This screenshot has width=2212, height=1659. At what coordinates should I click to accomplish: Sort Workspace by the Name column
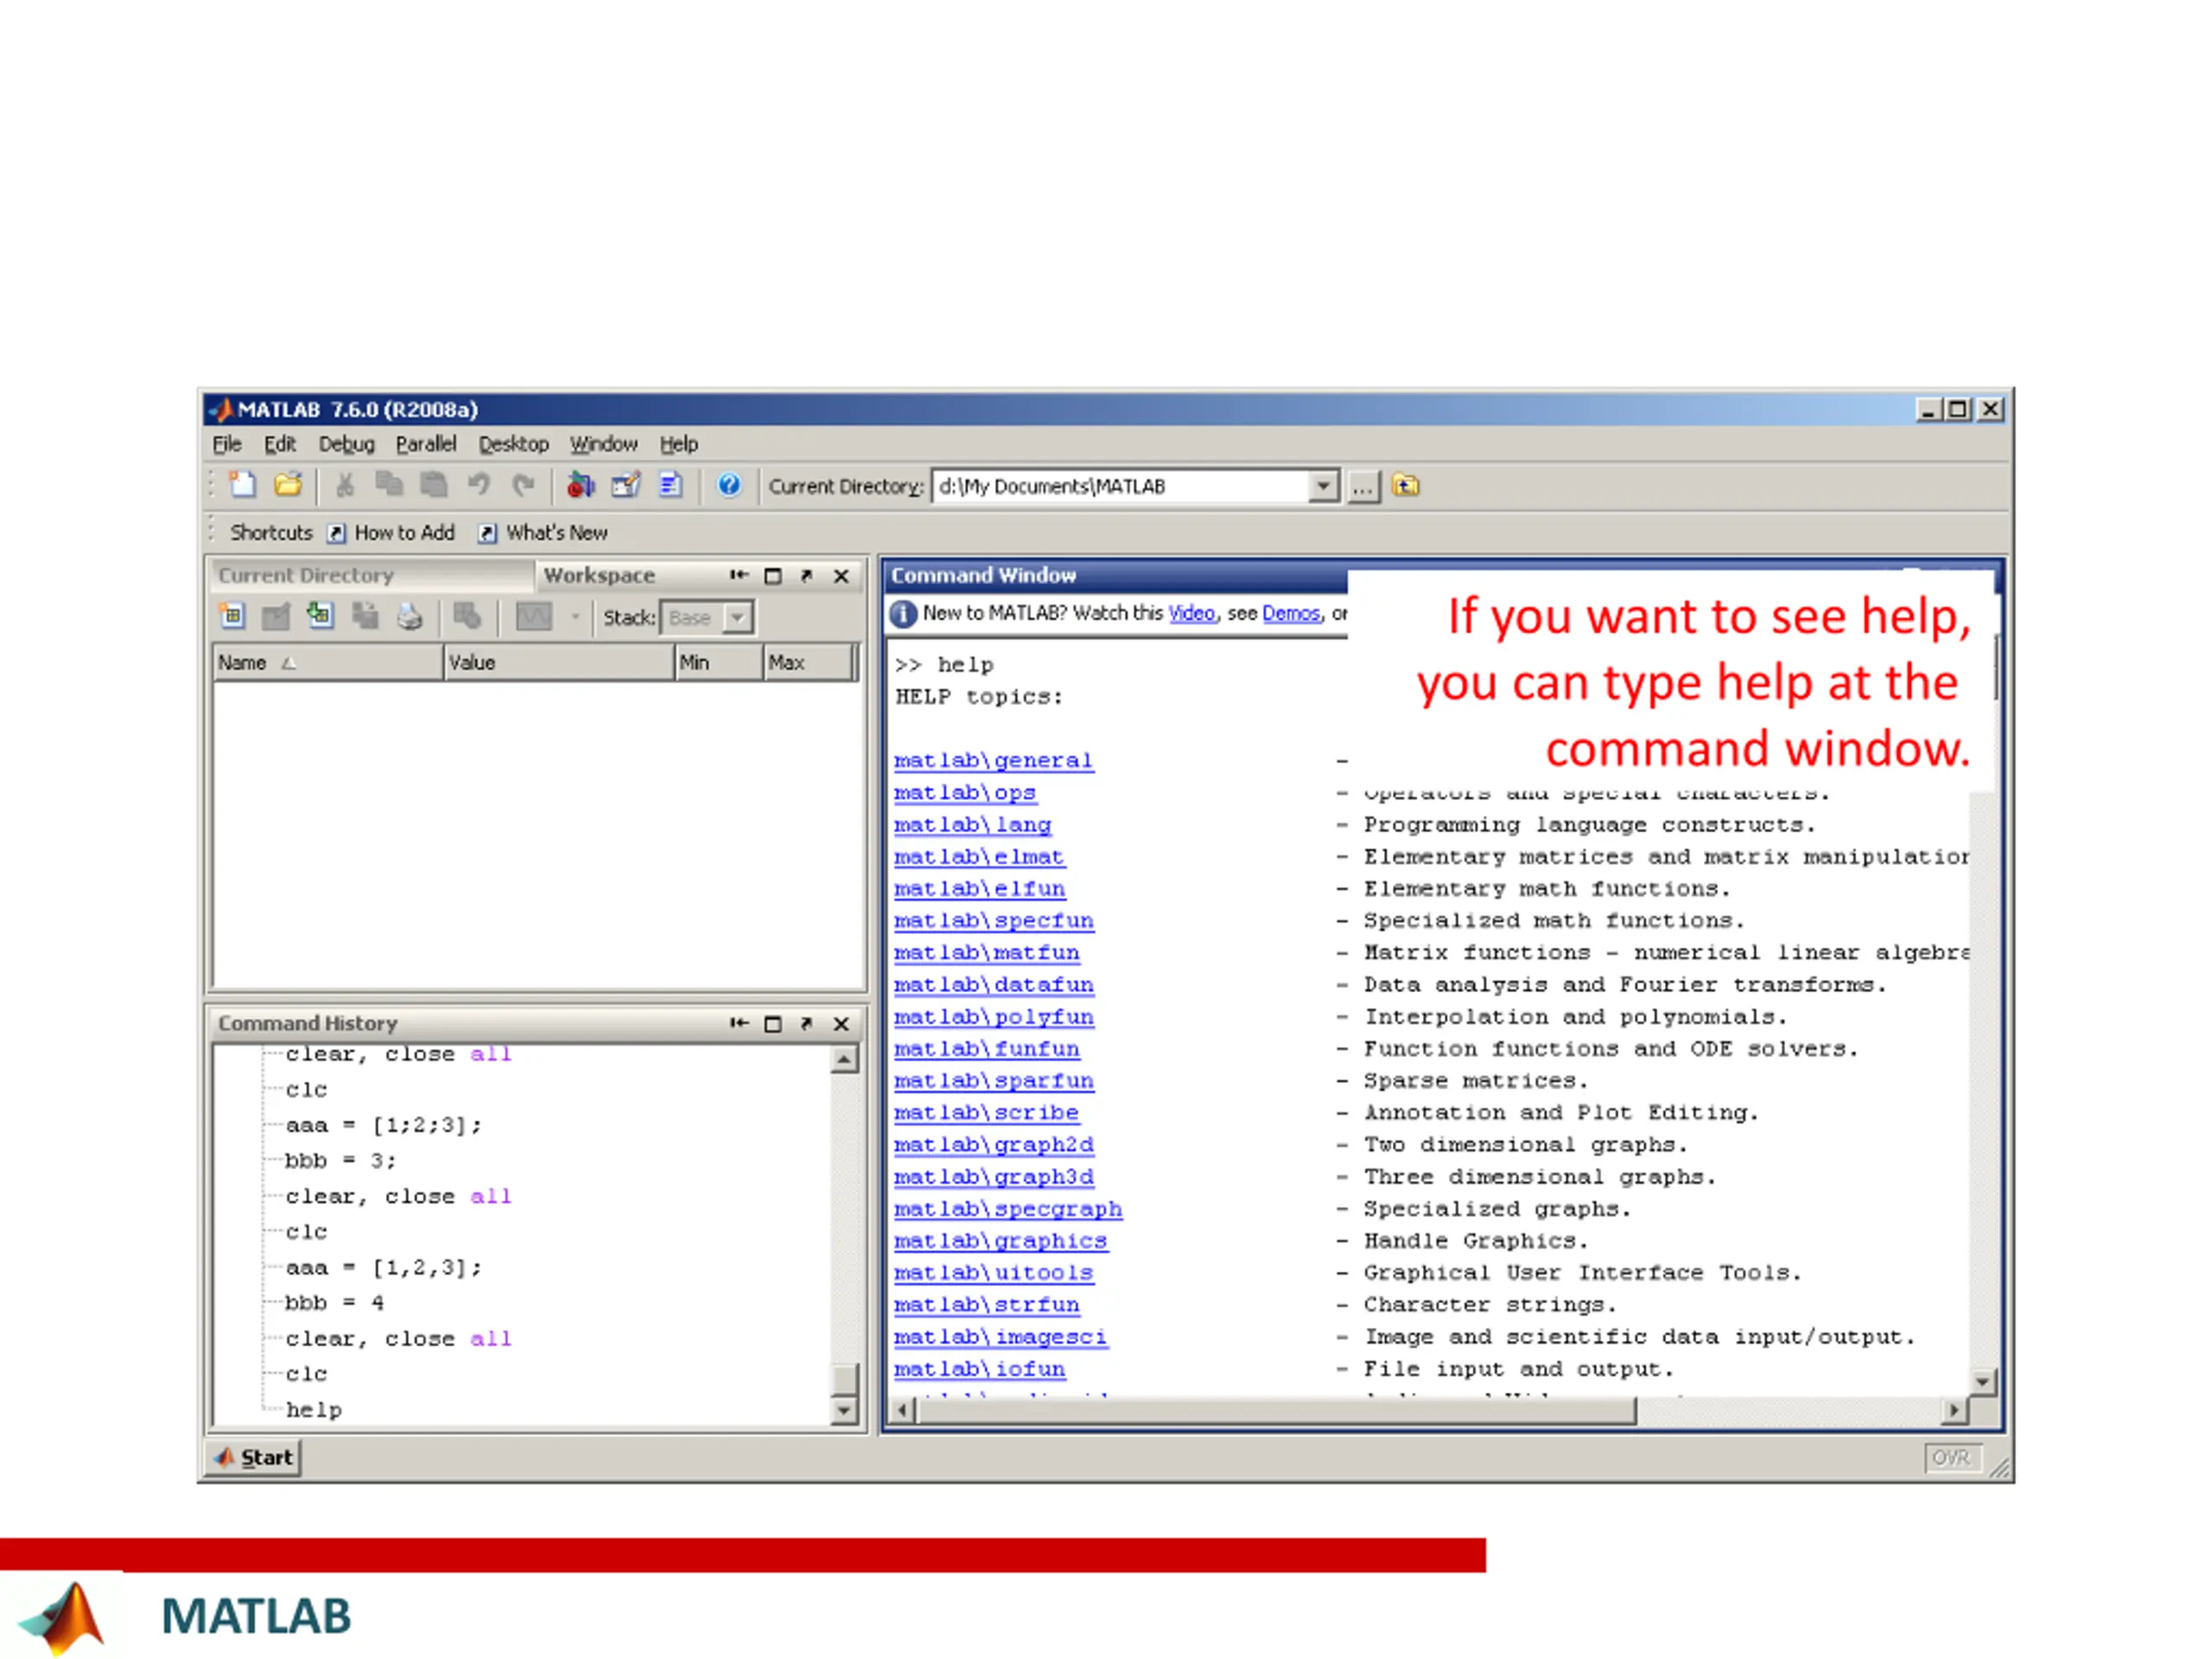tap(328, 663)
